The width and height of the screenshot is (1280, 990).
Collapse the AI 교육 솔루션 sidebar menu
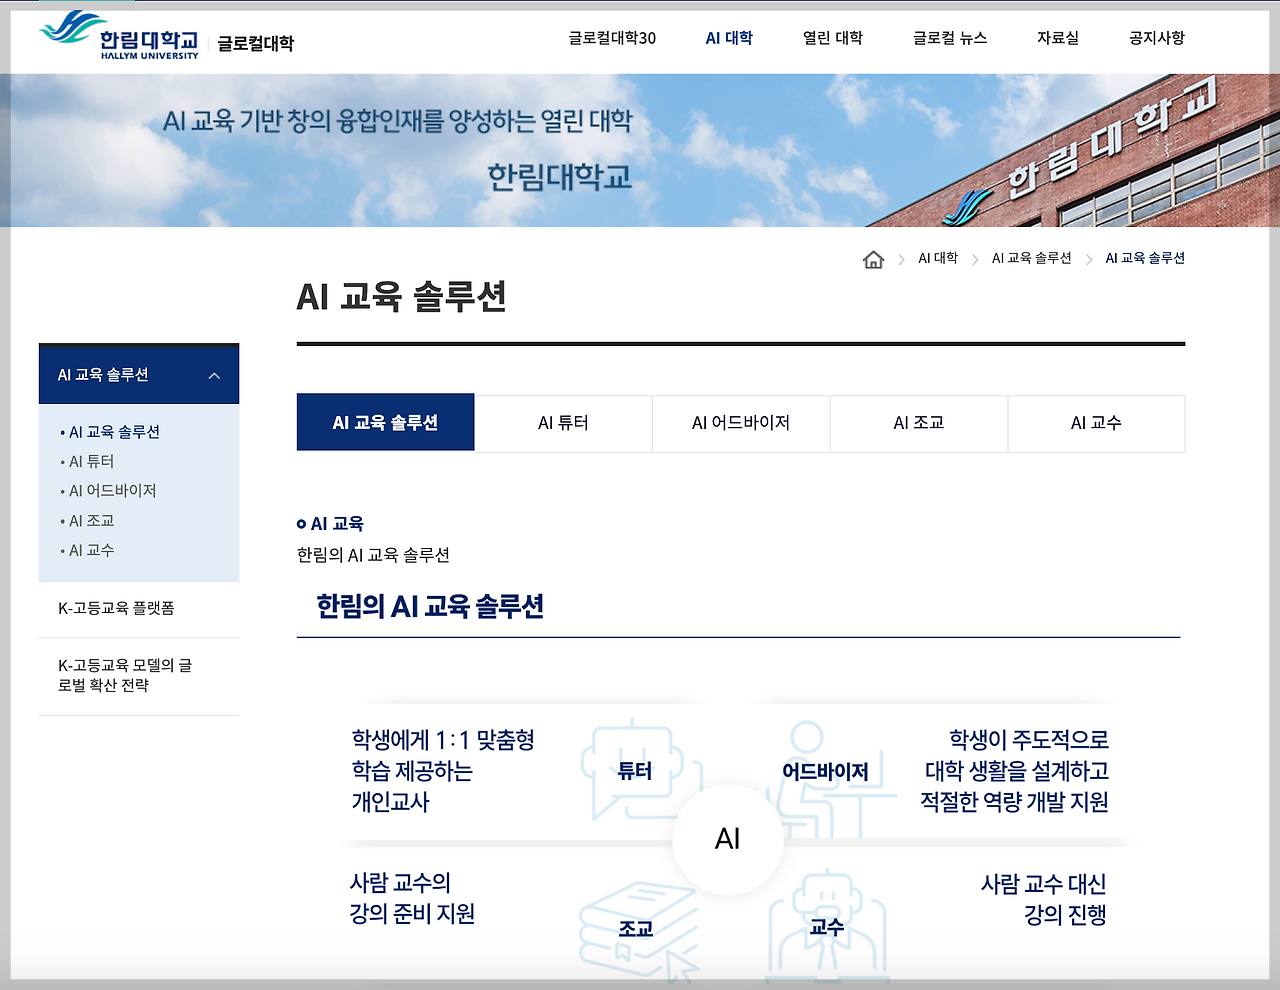click(213, 374)
